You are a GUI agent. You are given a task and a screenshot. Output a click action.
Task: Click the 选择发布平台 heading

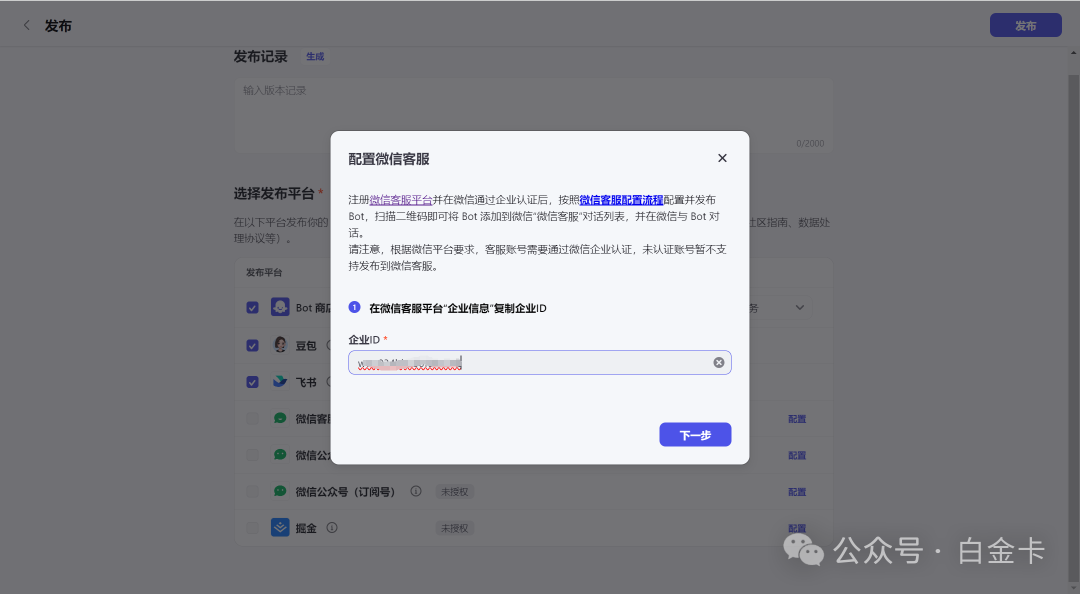coord(273,194)
